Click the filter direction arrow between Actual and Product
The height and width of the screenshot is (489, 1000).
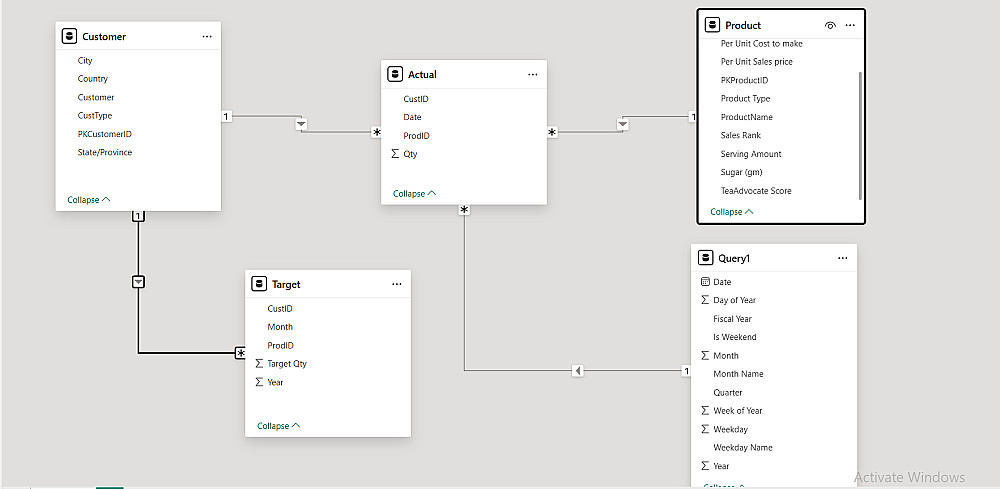pos(623,125)
